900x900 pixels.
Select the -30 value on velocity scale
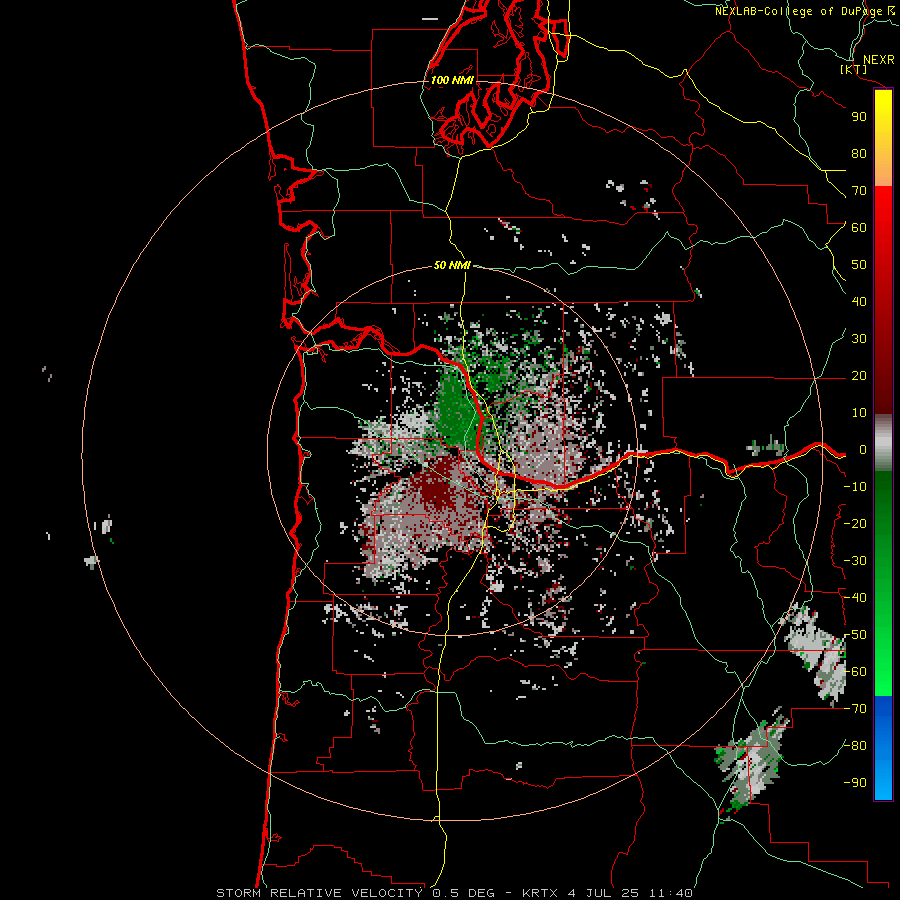tap(855, 561)
